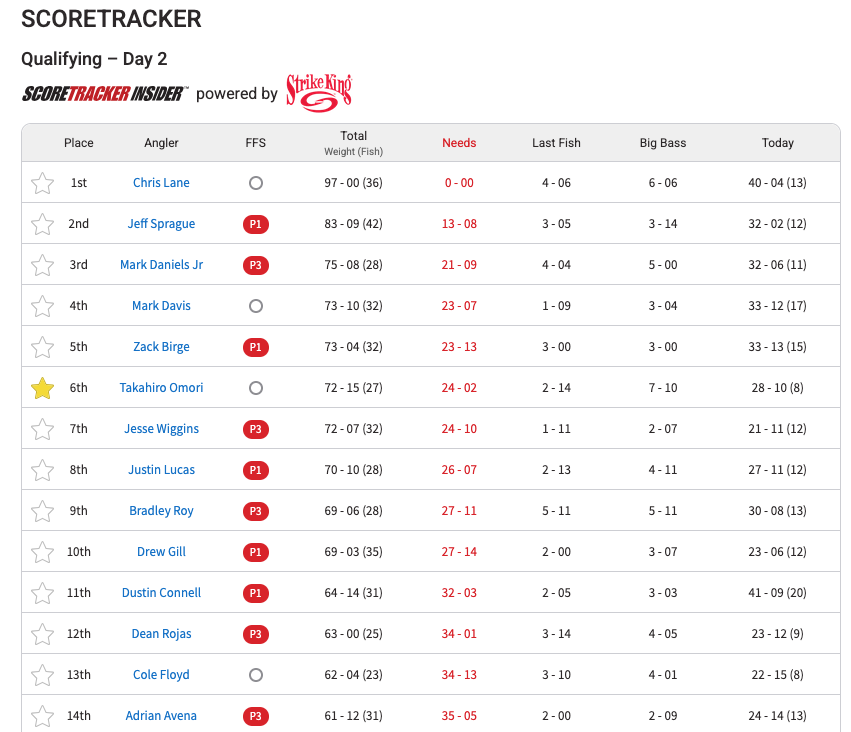Select Bradley Roy's P3 badge
The height and width of the screenshot is (732, 851).
[x=256, y=511]
